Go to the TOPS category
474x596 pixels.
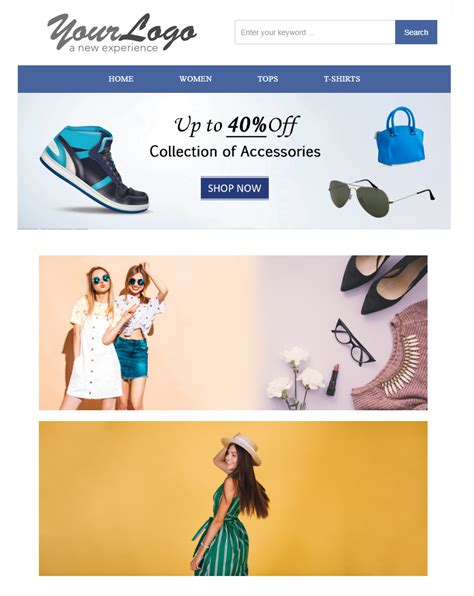coord(268,79)
